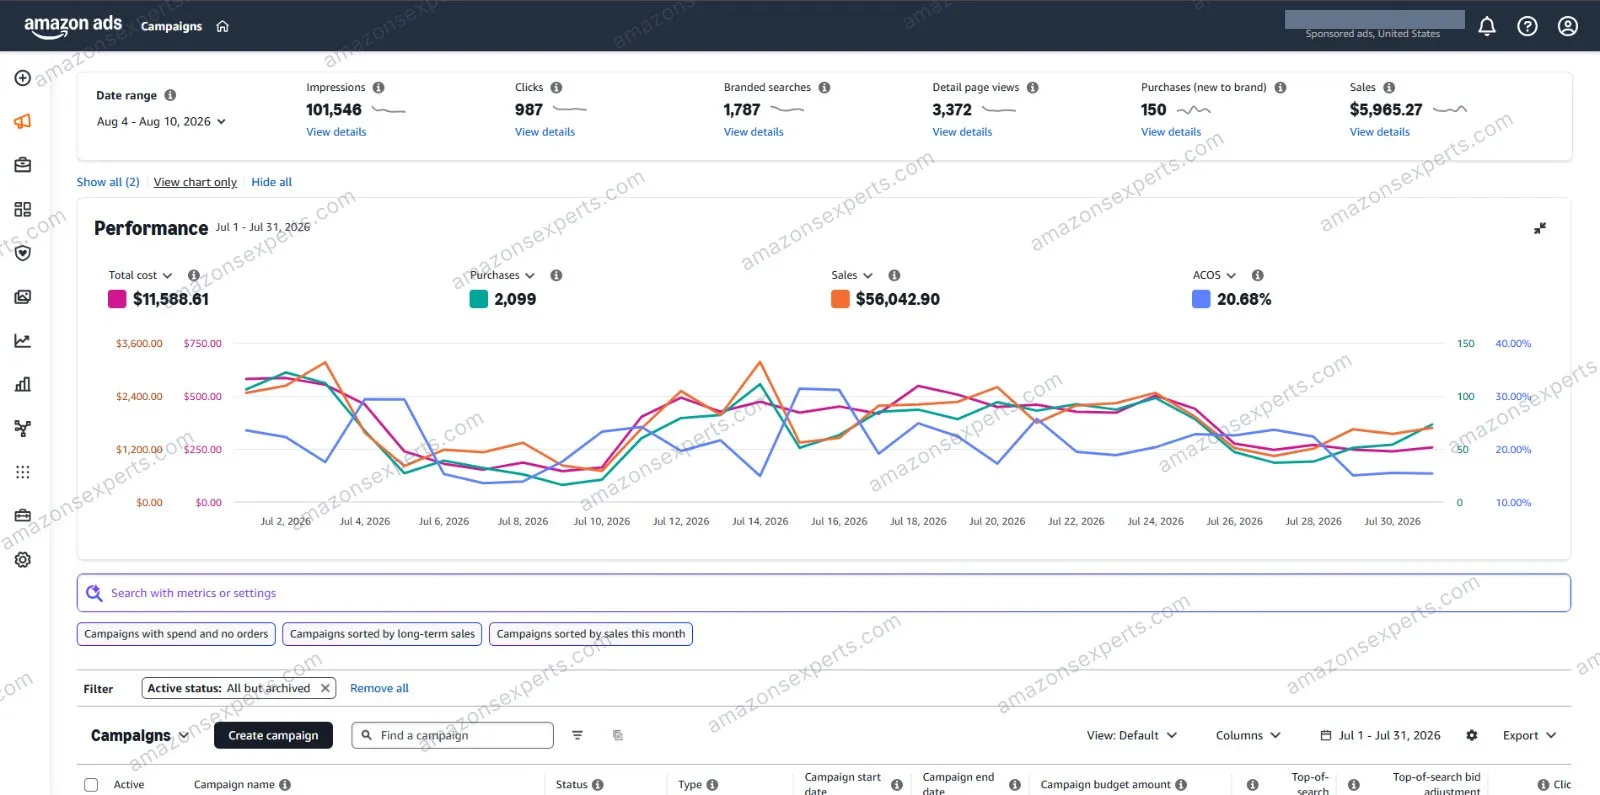Expand the Aug 4 - Aug 10, 2026 date range
This screenshot has height=795, width=1600.
161,122
